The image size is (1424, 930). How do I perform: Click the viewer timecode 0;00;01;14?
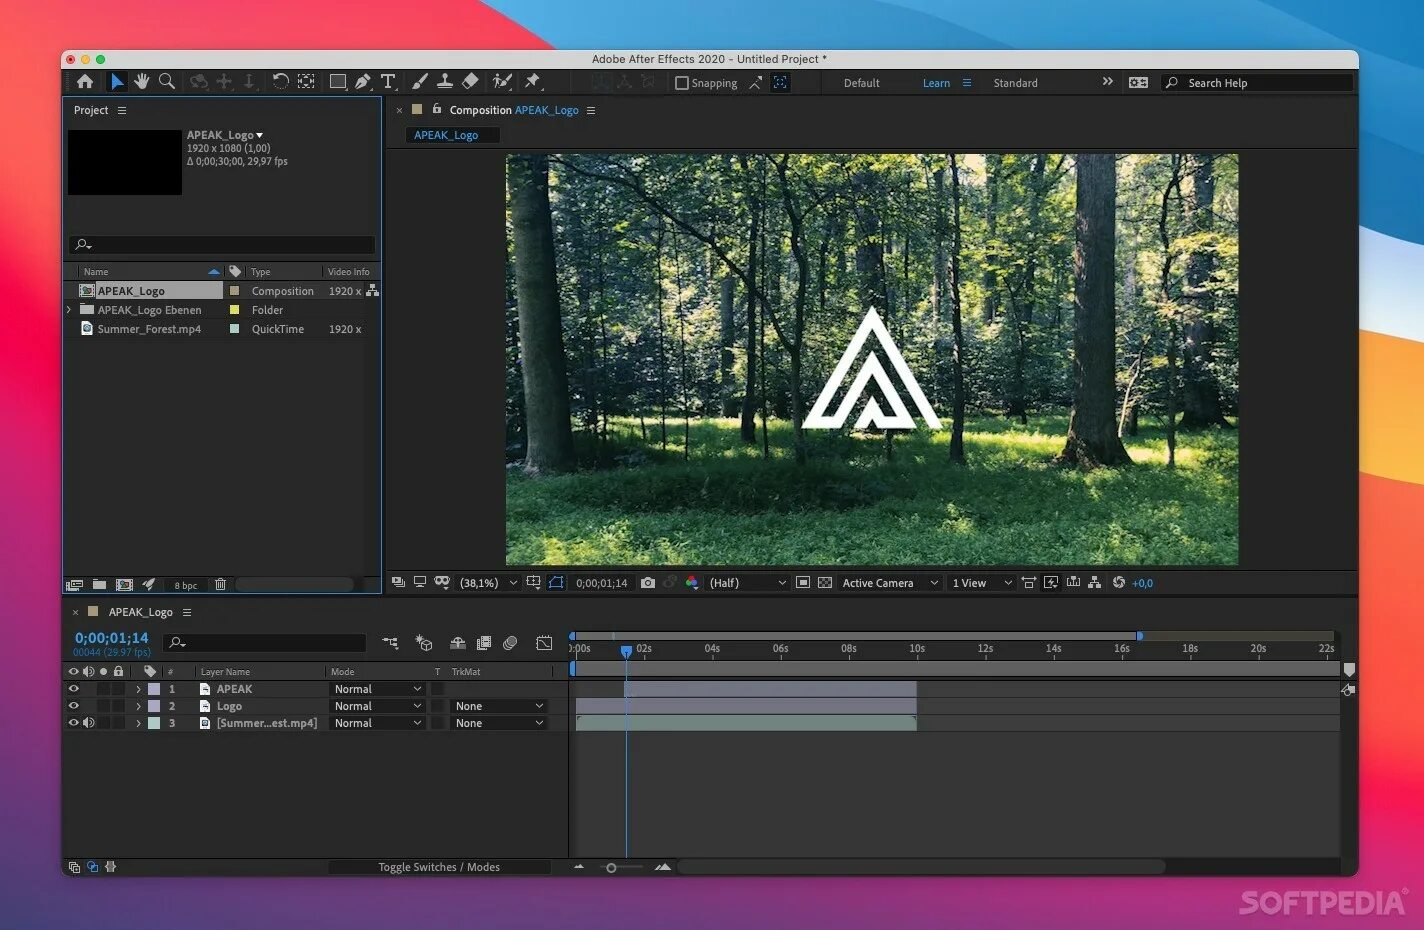coord(602,583)
